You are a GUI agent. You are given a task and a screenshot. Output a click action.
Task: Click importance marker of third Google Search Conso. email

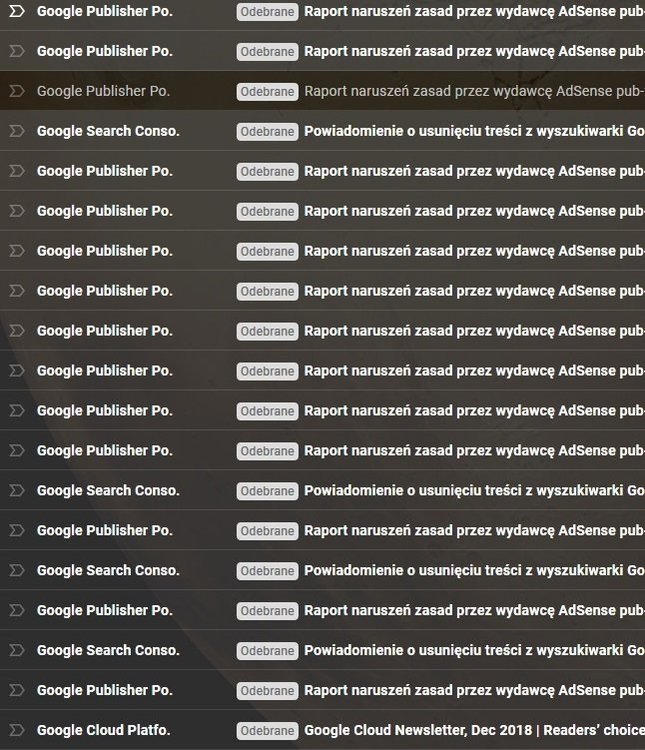[x=16, y=570]
